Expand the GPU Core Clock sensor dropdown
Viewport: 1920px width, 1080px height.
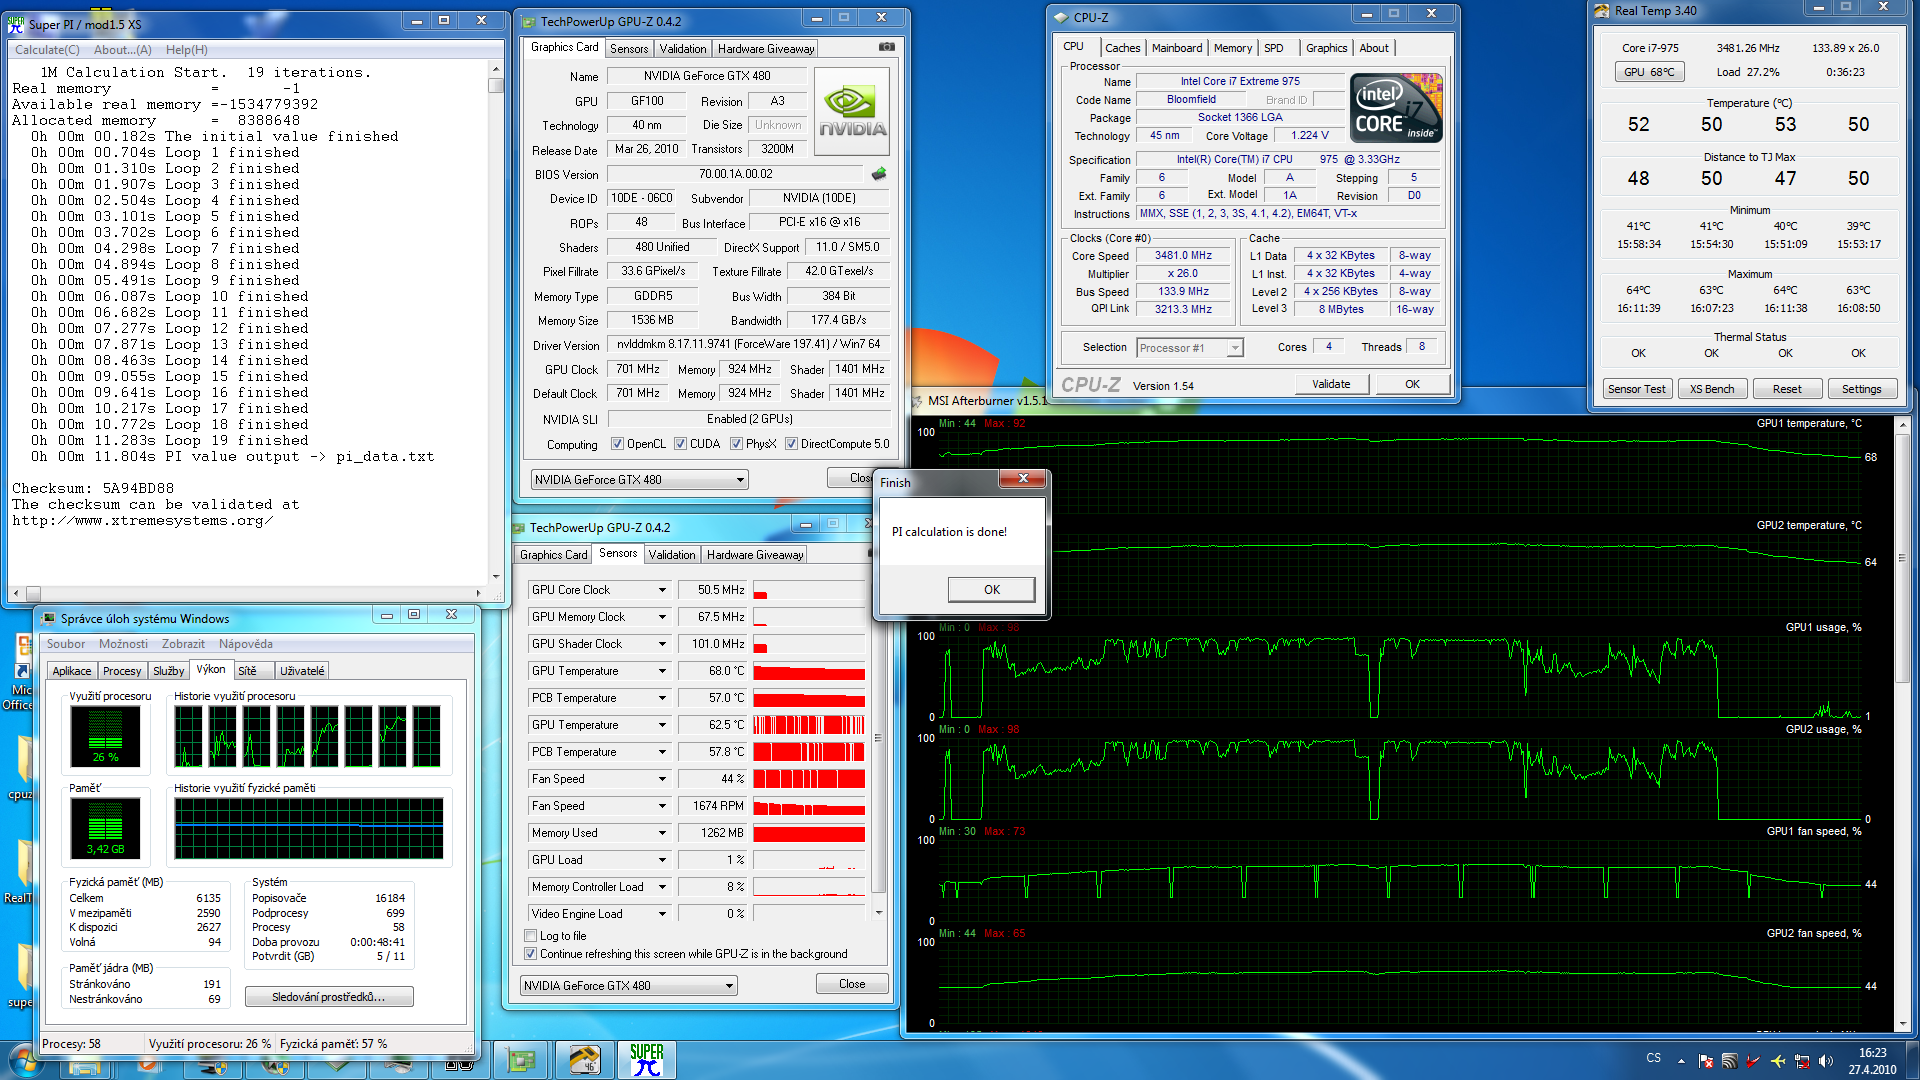coord(662,590)
